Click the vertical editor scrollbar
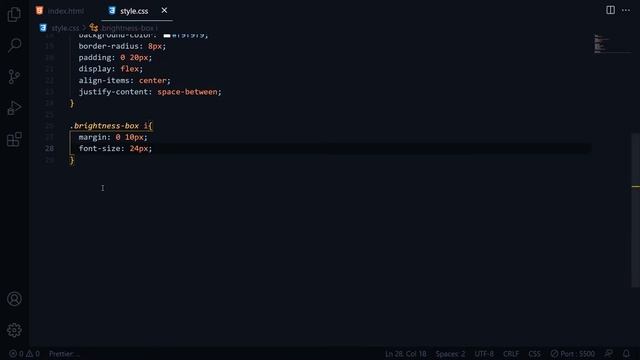This screenshot has width=640, height=360. click(x=636, y=210)
